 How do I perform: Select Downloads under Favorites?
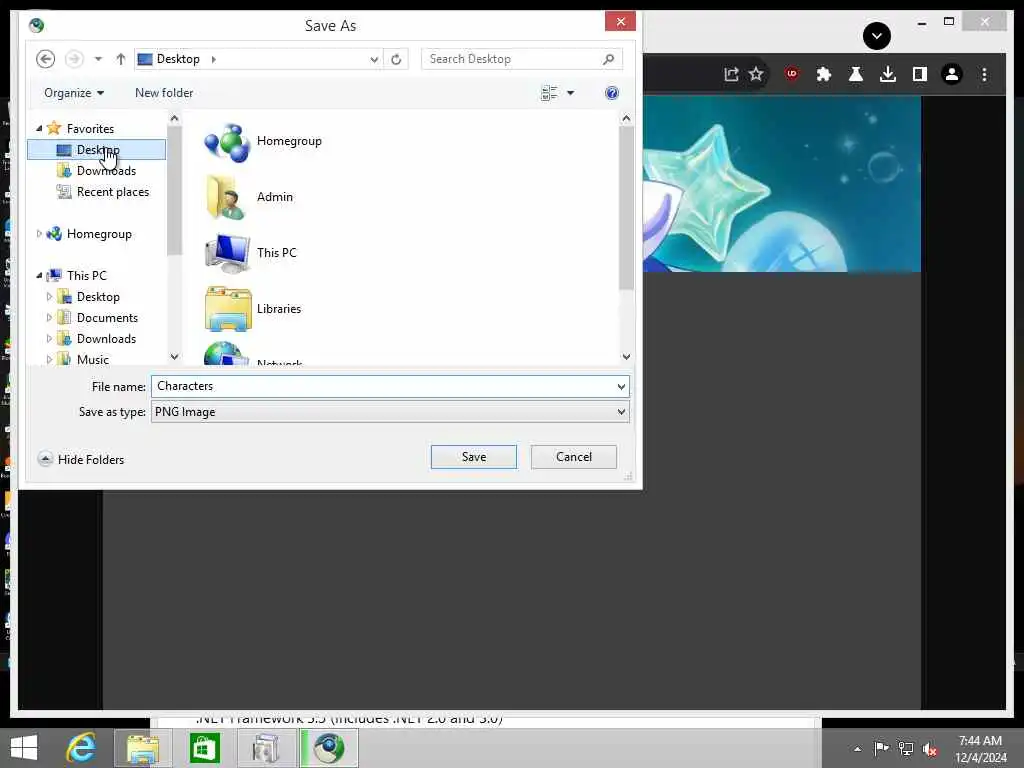click(106, 170)
